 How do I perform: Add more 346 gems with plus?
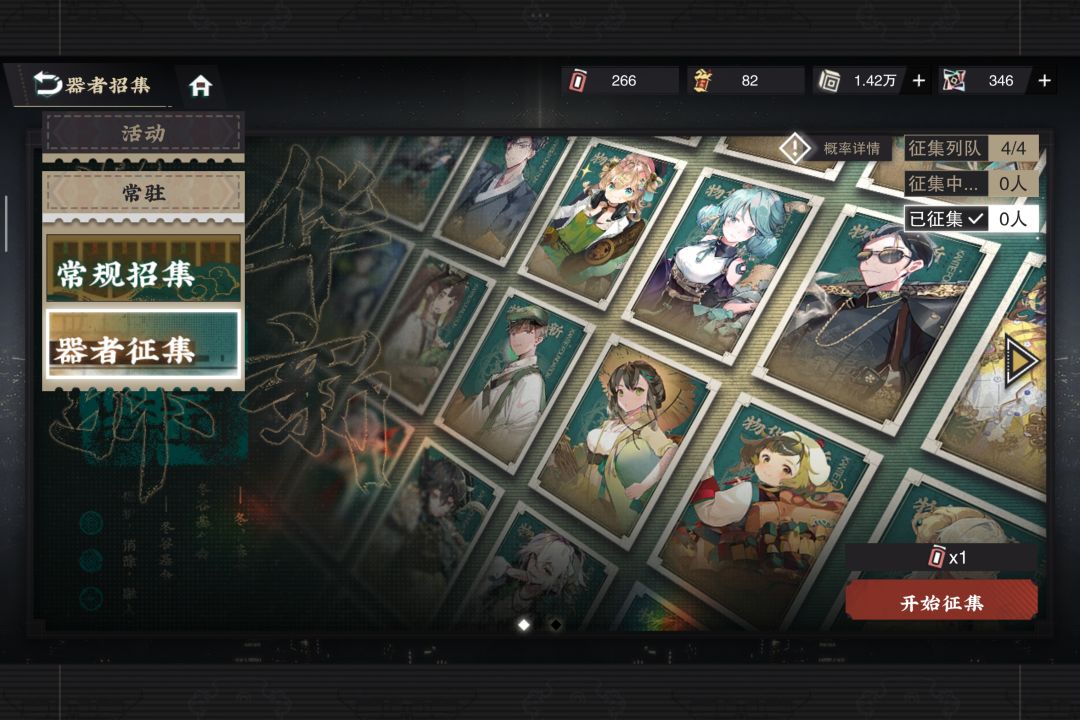pyautogui.click(x=1044, y=81)
